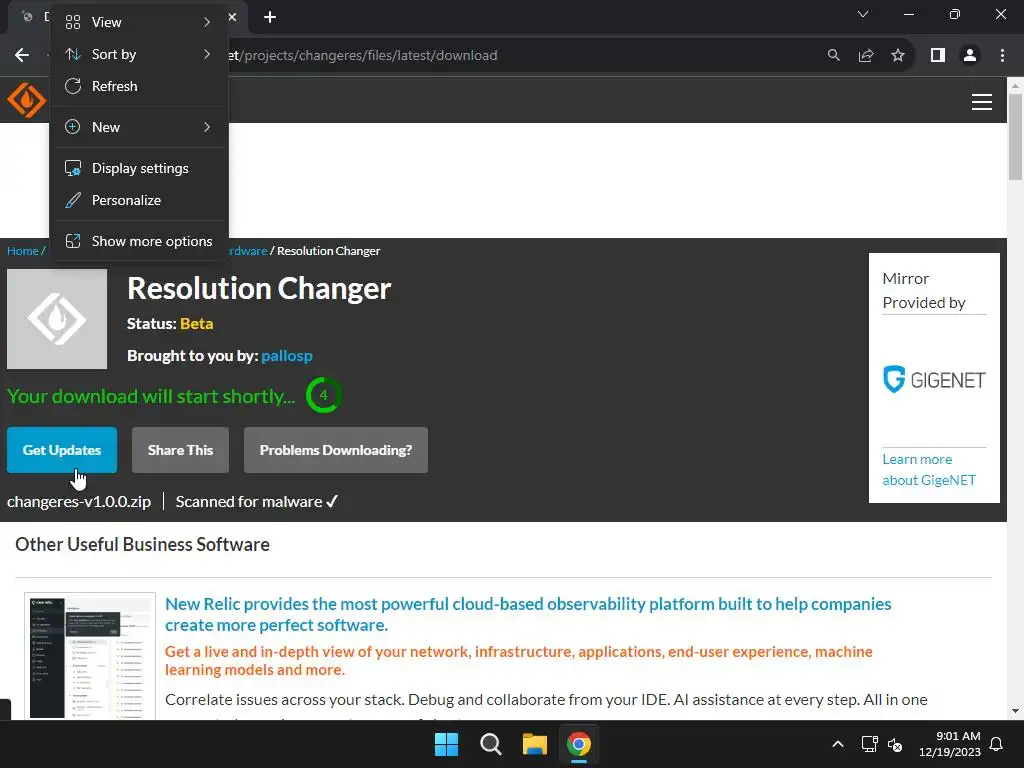Click the network tray icon
1024x768 pixels.
[869, 744]
